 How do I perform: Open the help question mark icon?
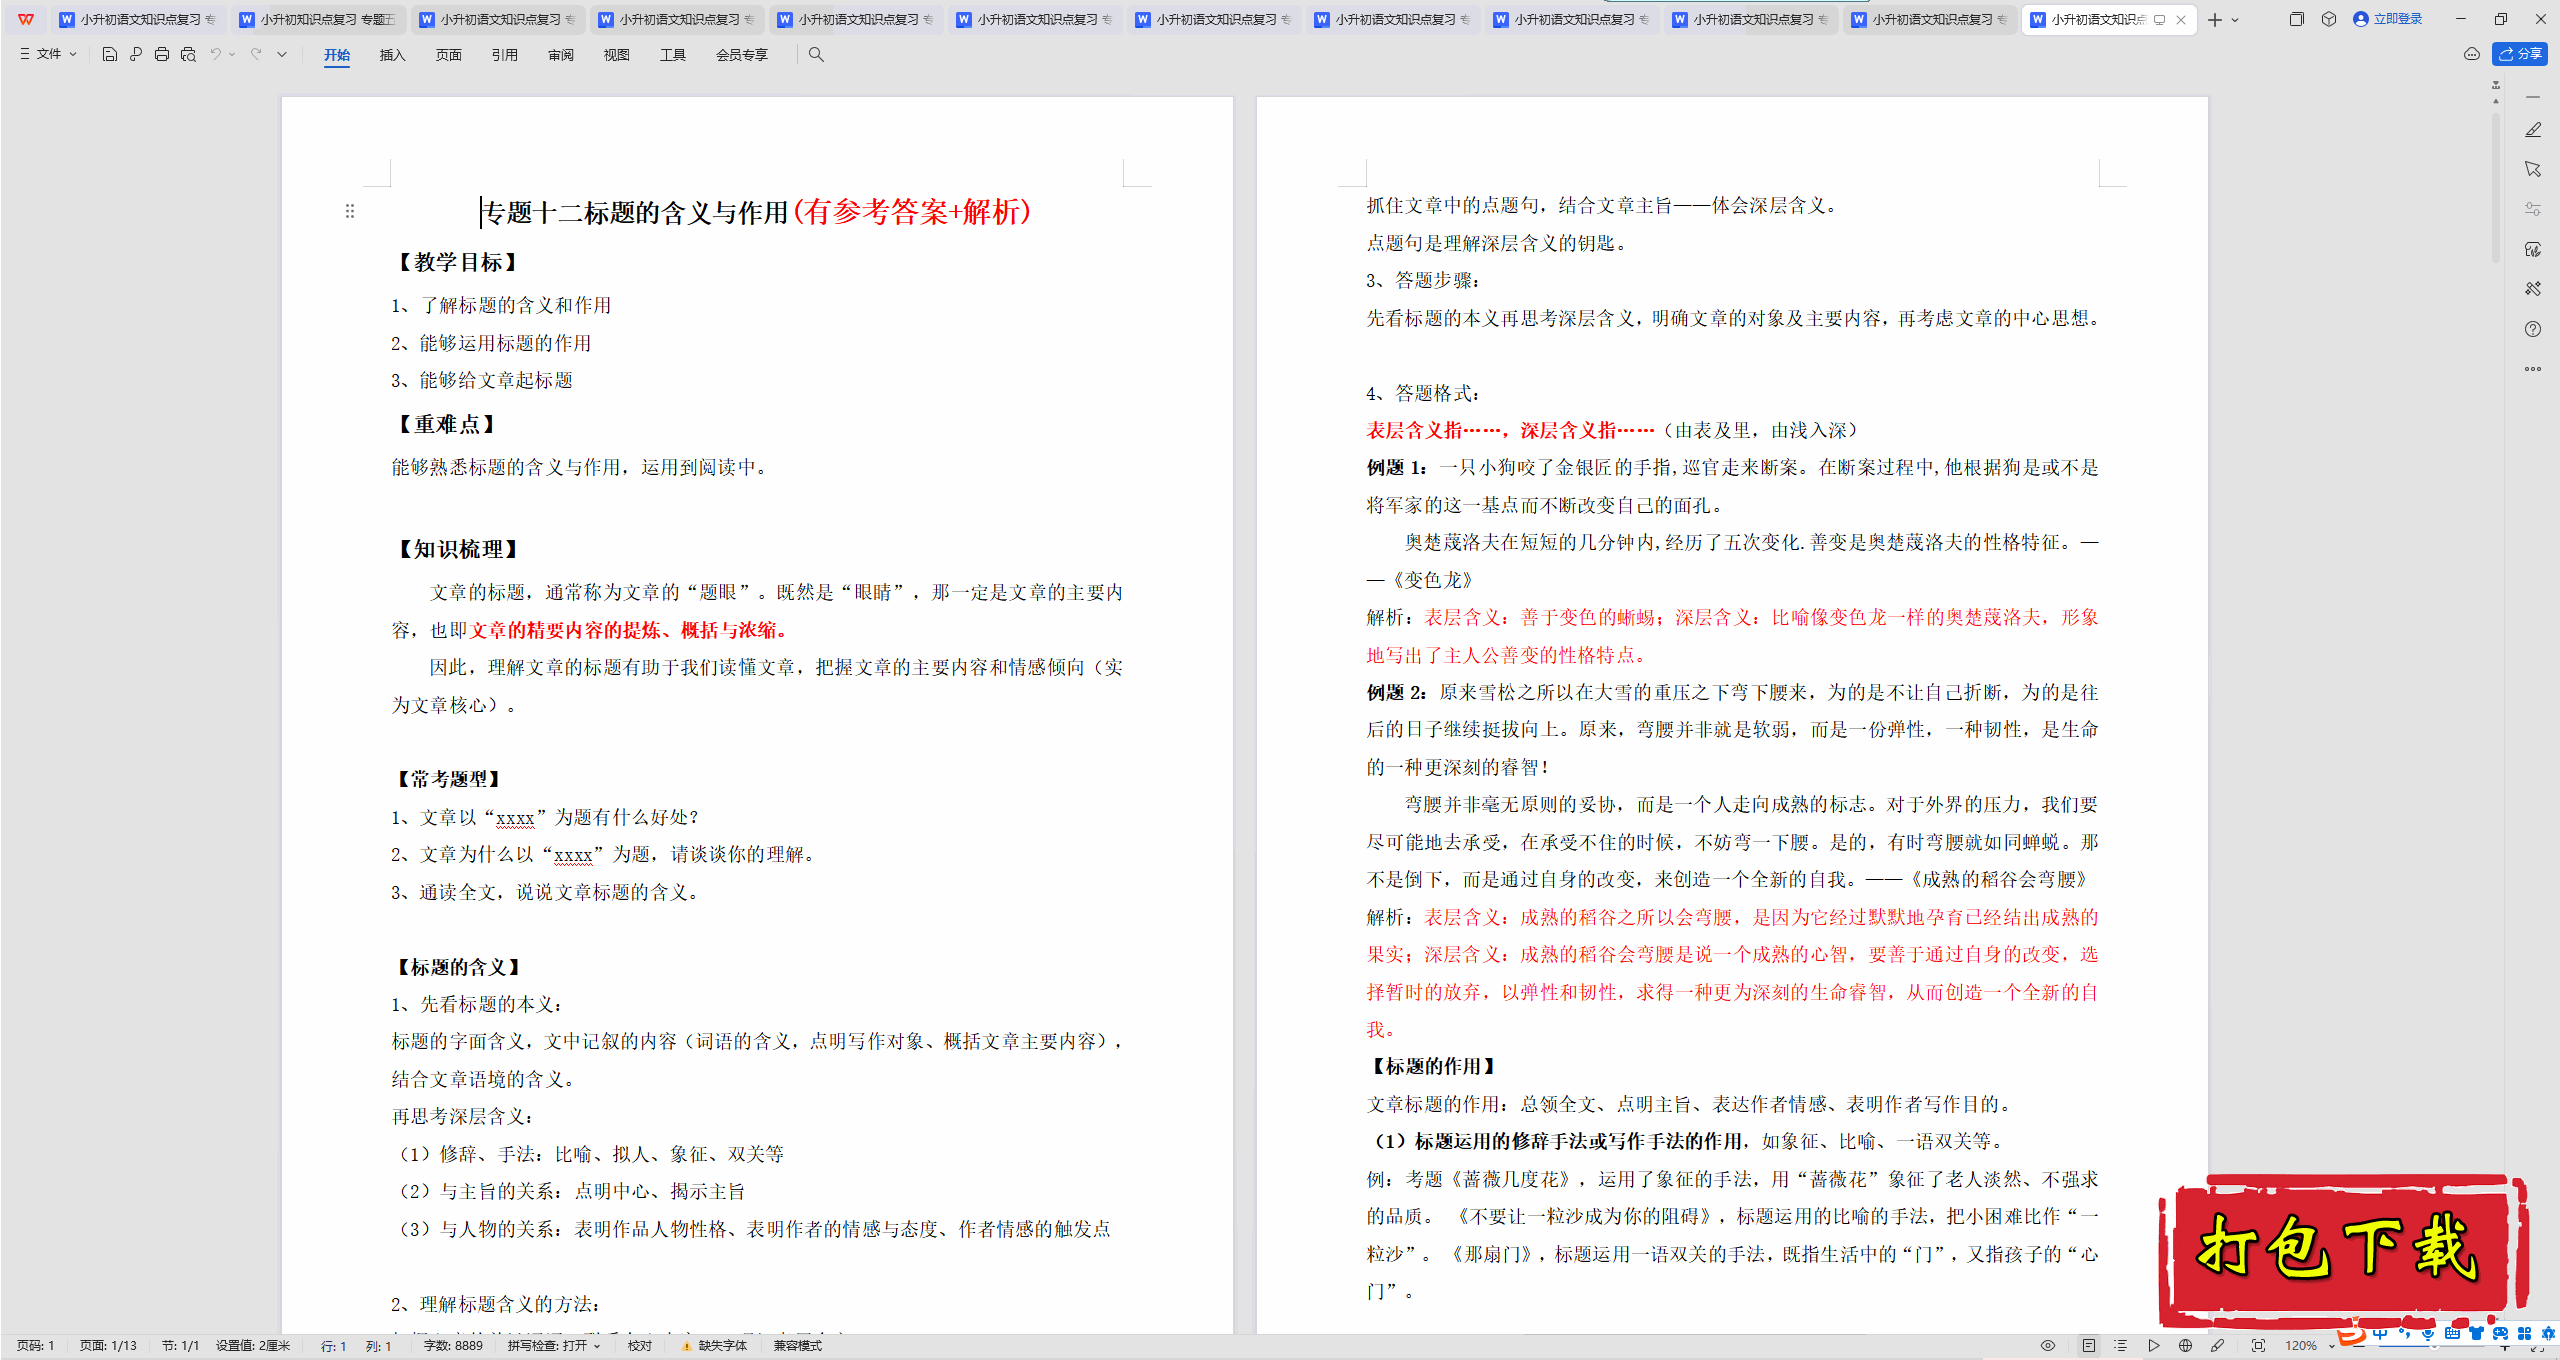(2533, 329)
